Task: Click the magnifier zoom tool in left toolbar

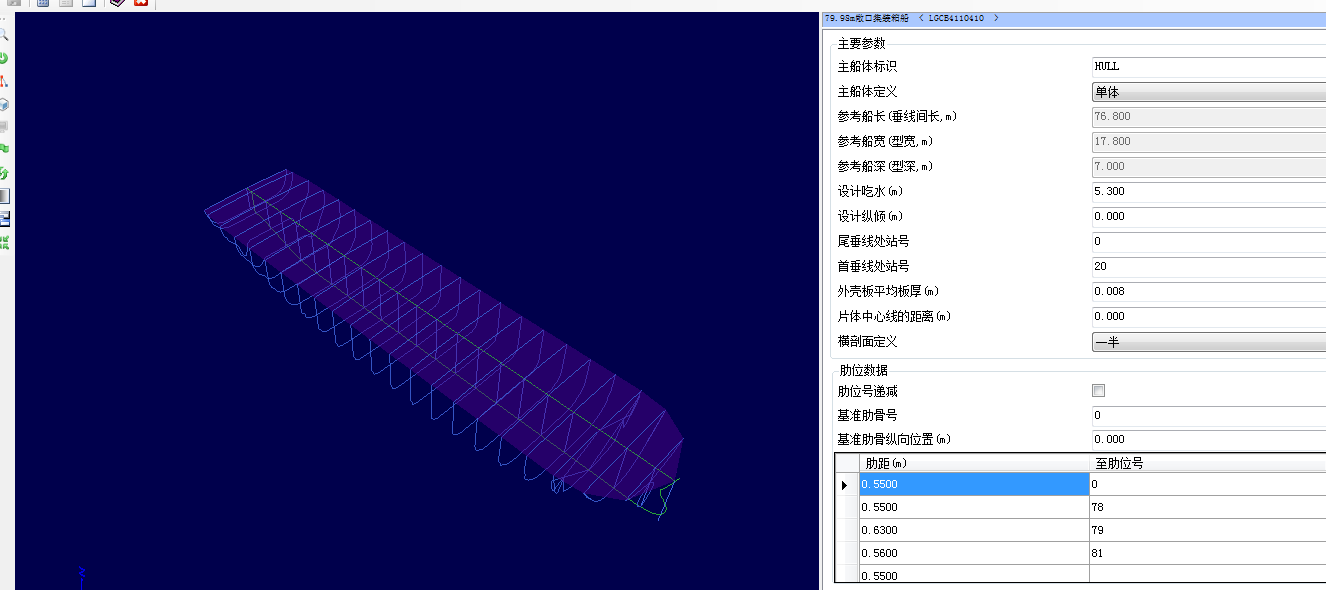Action: pyautogui.click(x=4, y=35)
